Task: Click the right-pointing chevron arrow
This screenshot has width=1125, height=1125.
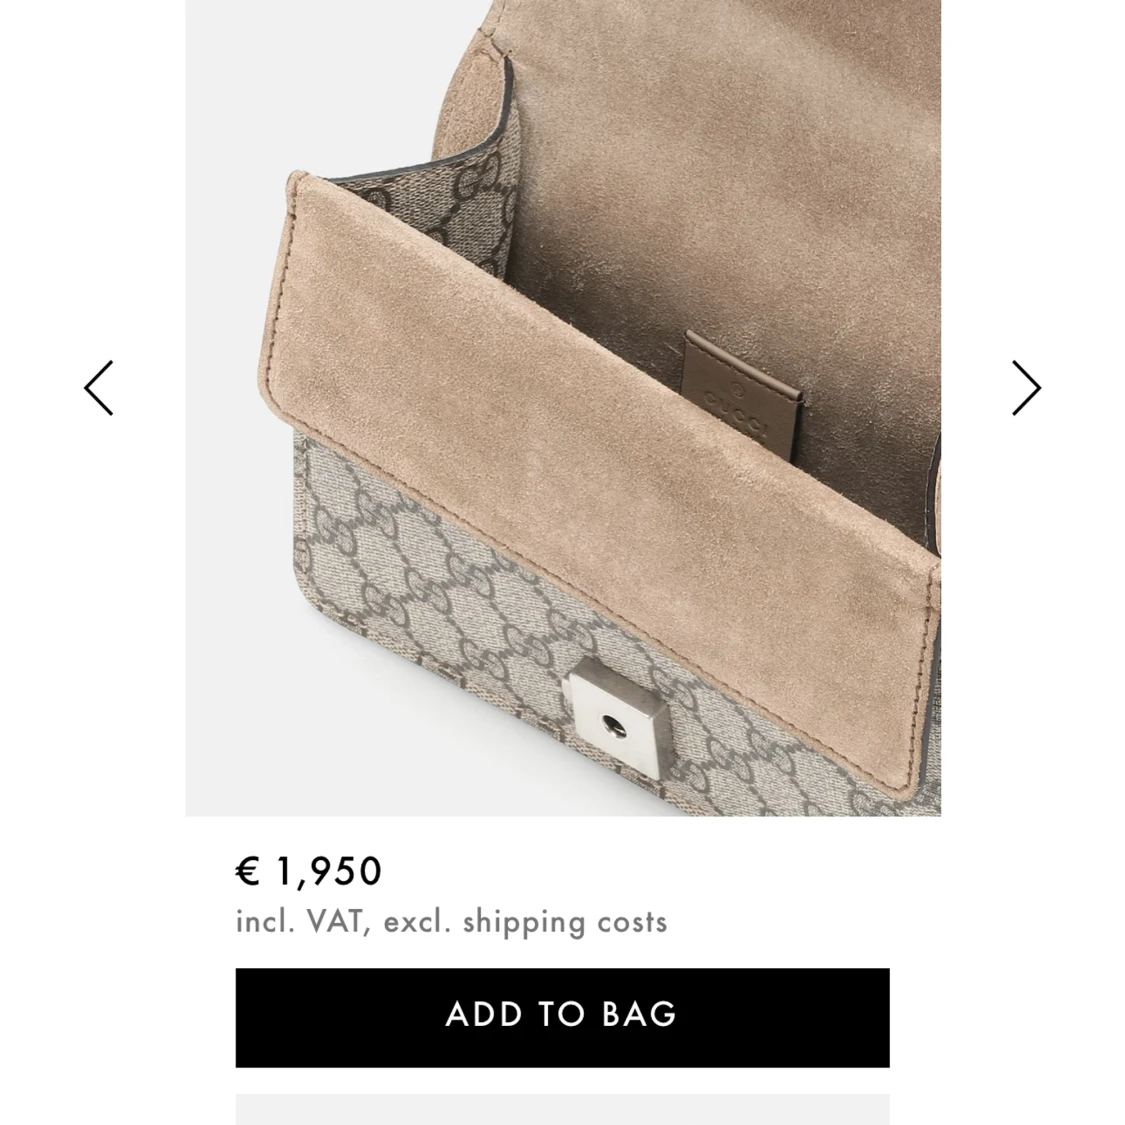Action: point(1026,388)
